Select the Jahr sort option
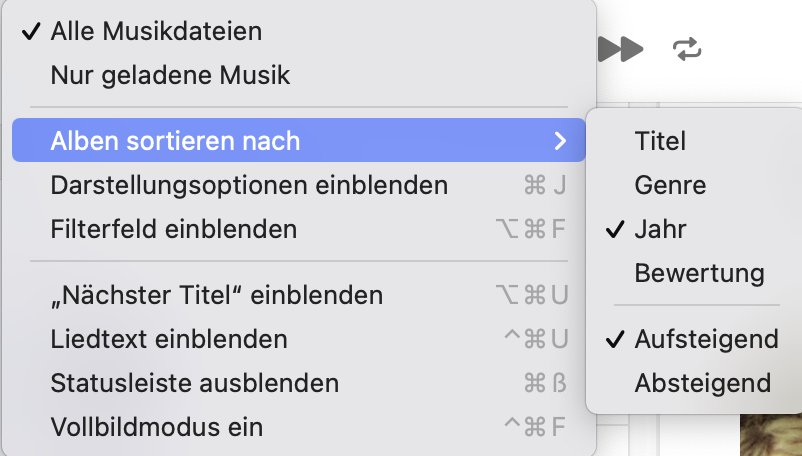Image resolution: width=802 pixels, height=456 pixels. pyautogui.click(x=660, y=229)
